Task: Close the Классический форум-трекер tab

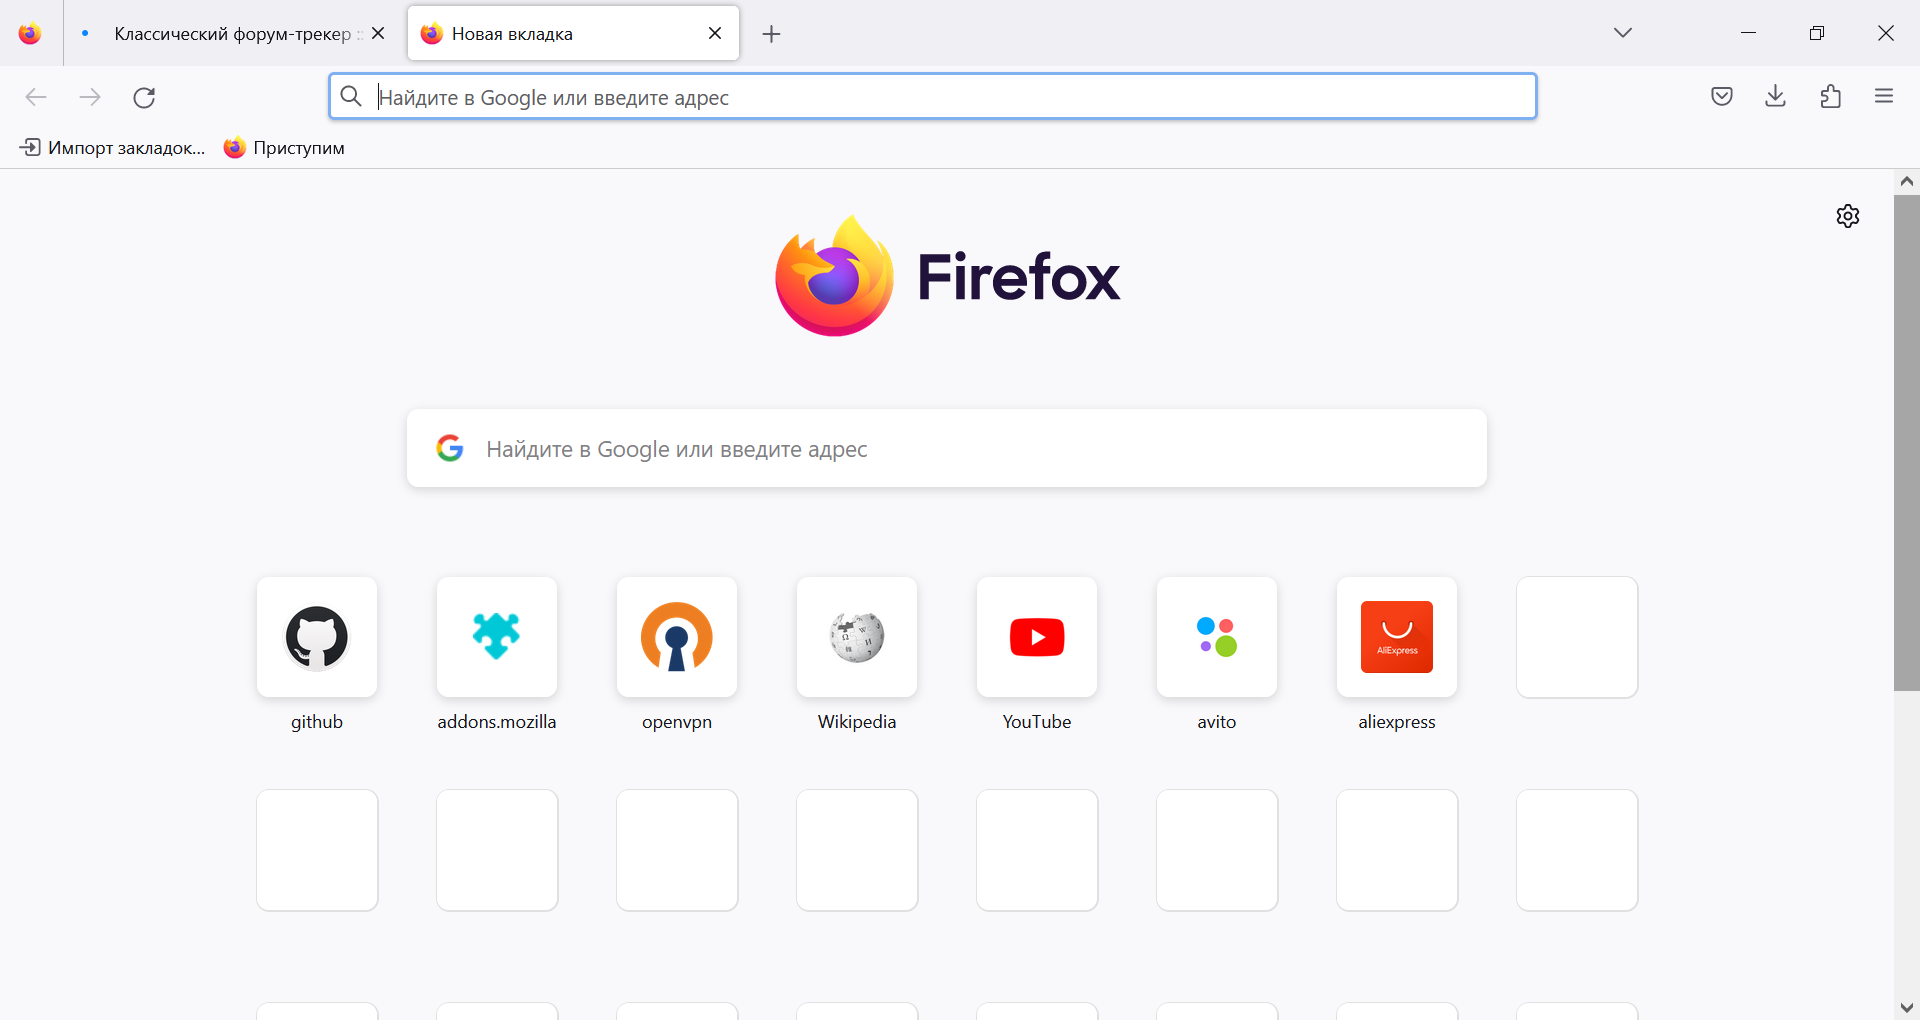Action: click(x=378, y=33)
